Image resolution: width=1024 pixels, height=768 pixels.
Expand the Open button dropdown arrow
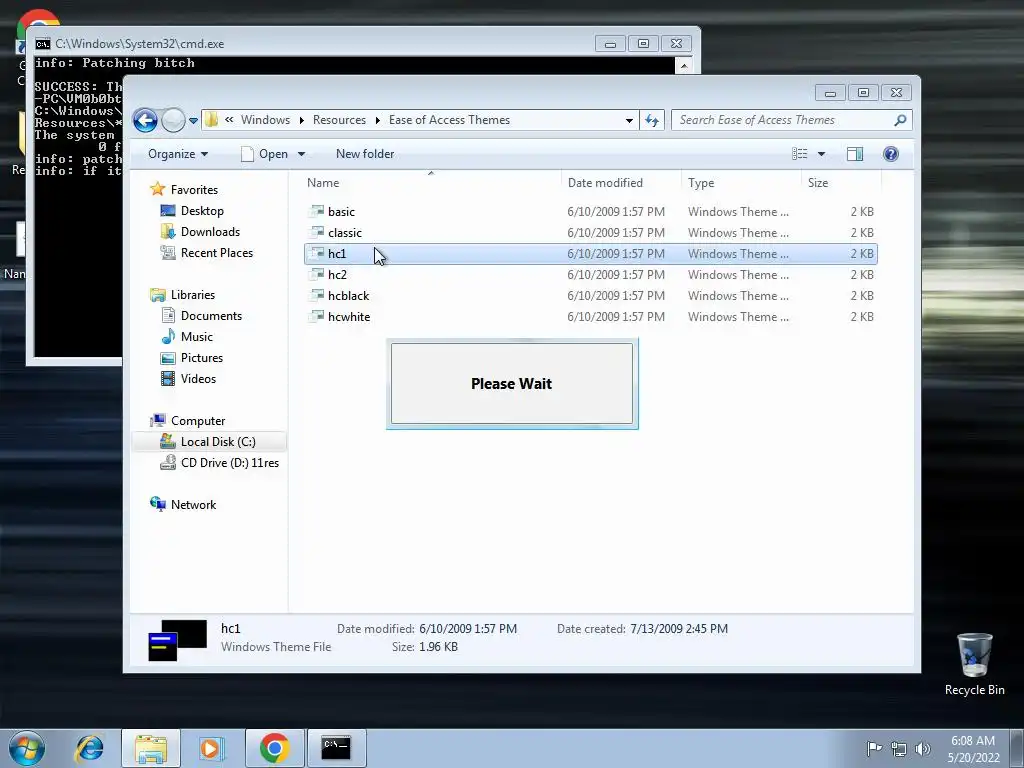pos(302,154)
